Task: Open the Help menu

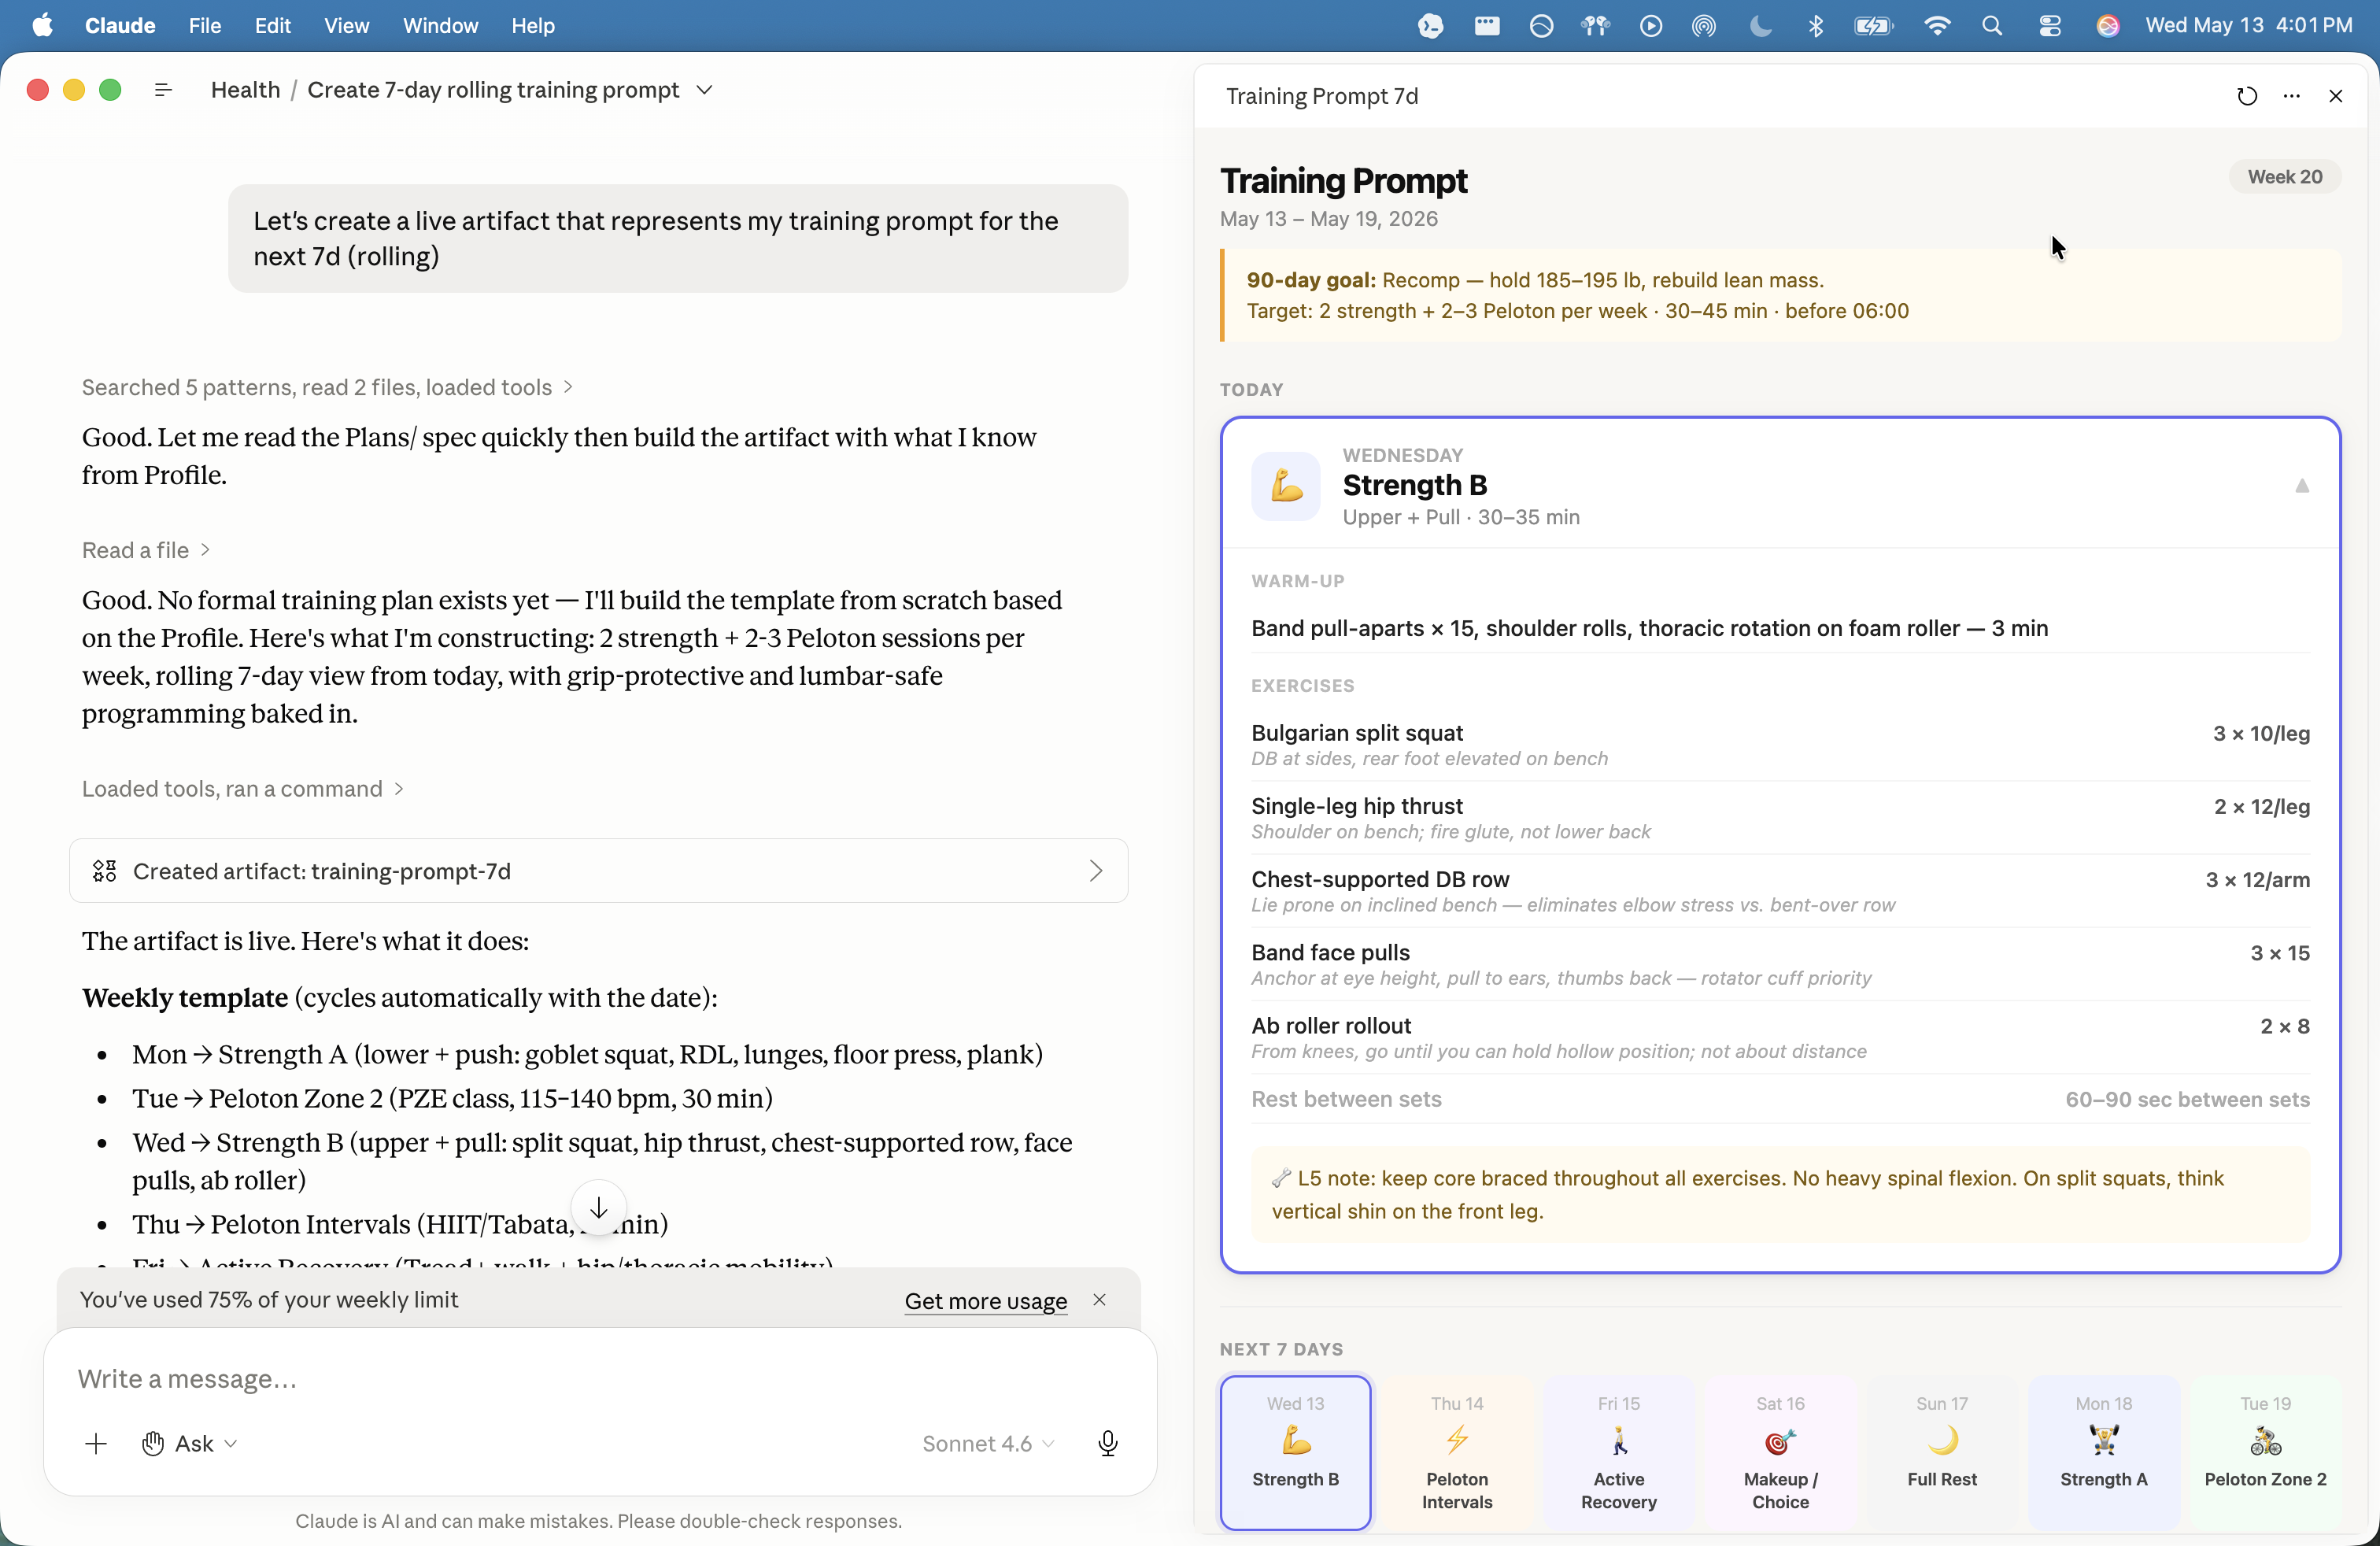Action: point(533,26)
